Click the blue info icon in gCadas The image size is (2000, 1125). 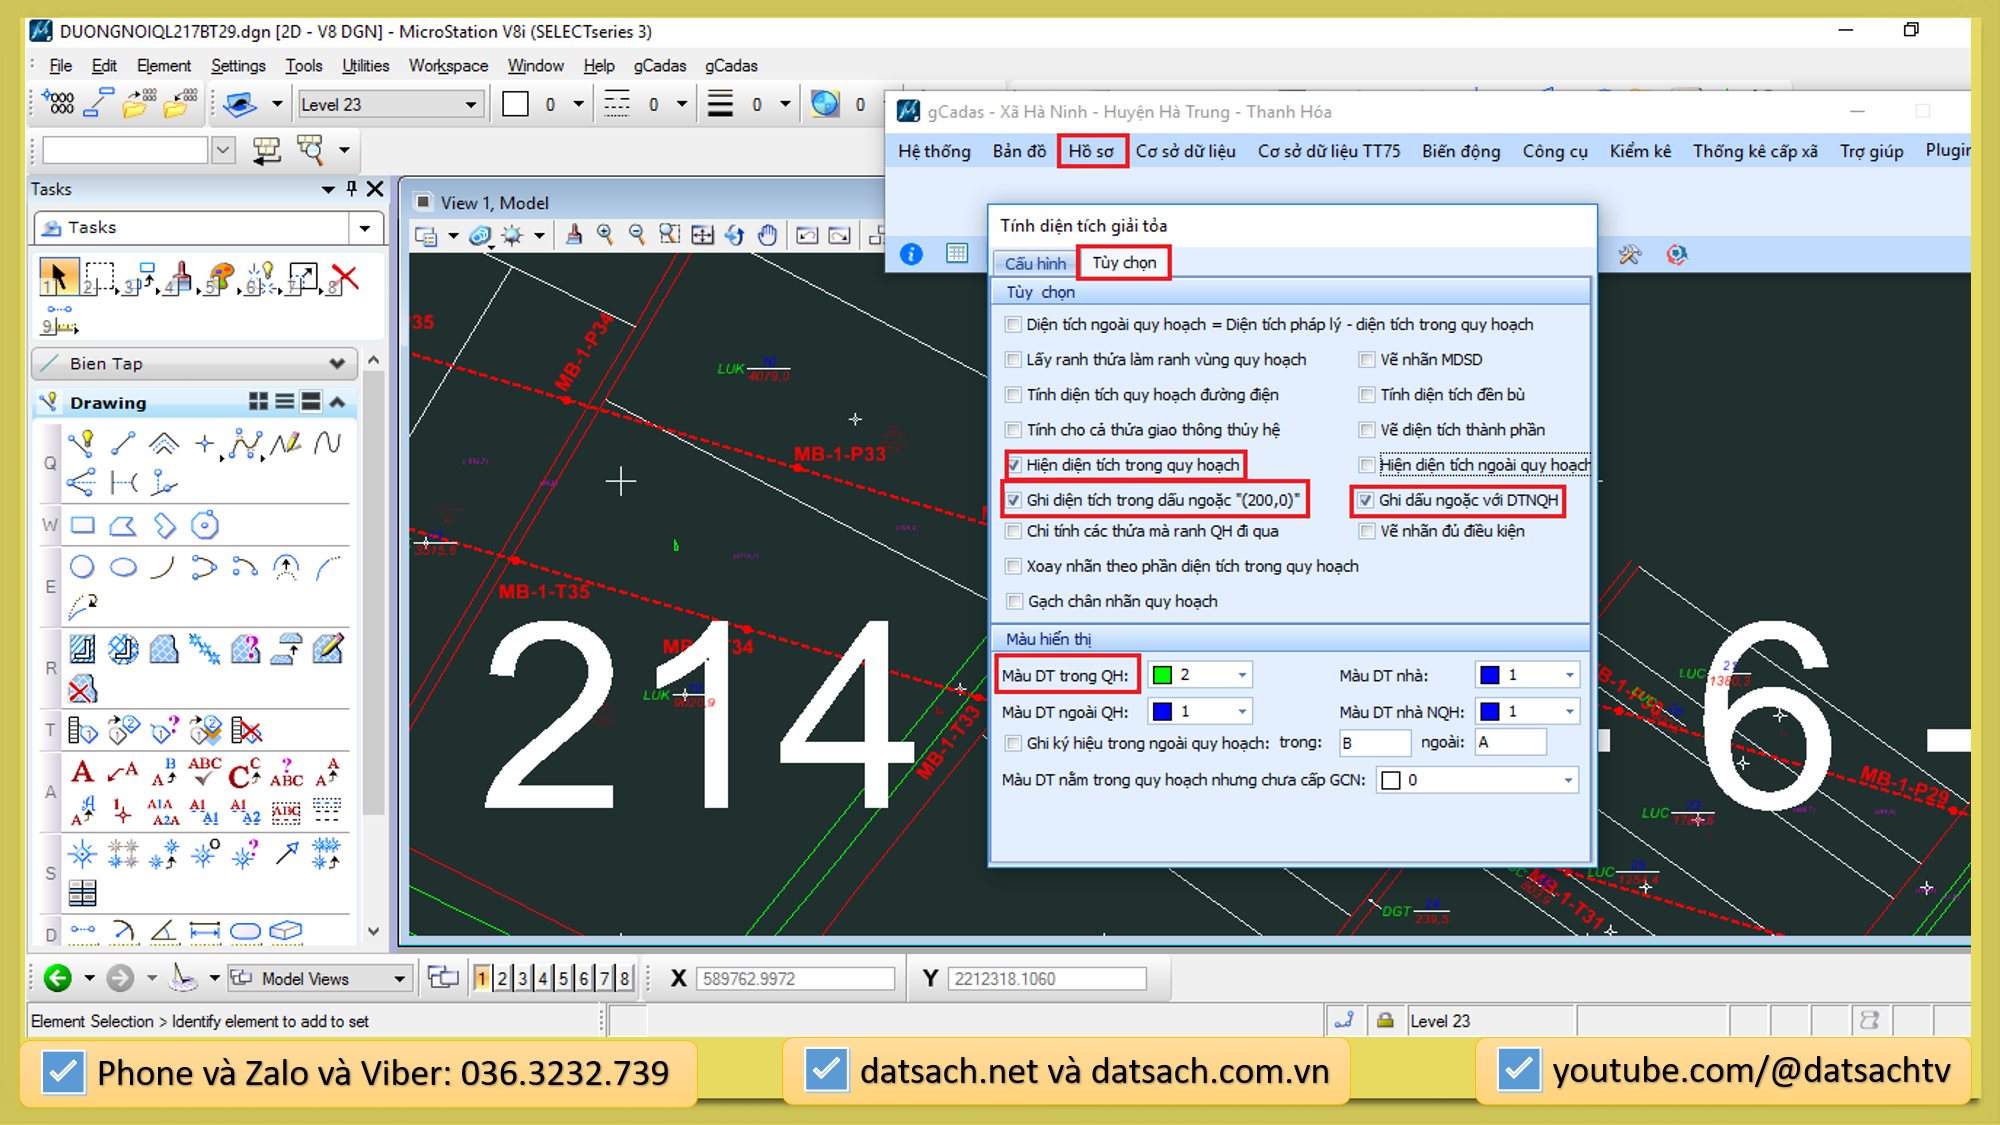pos(911,254)
